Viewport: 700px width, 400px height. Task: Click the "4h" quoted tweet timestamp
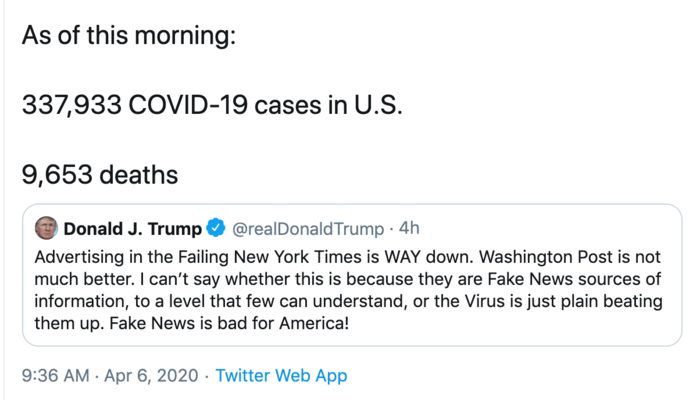409,228
